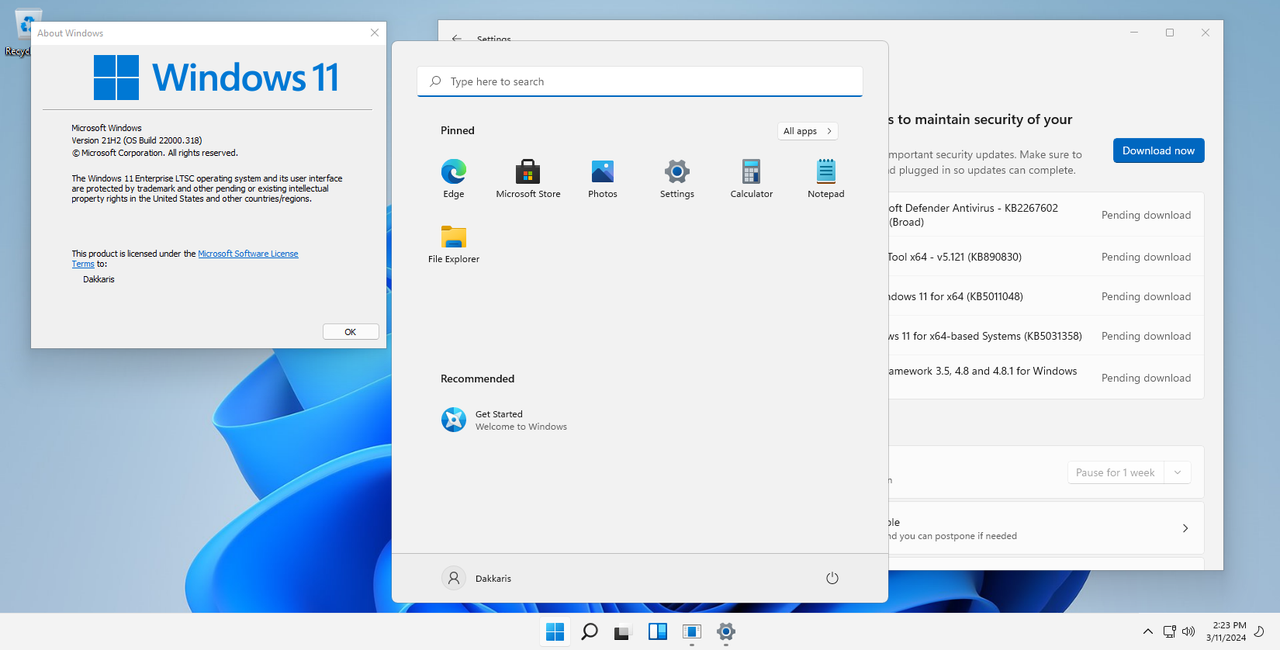Open Search from the taskbar
The image size is (1280, 650).
click(589, 632)
